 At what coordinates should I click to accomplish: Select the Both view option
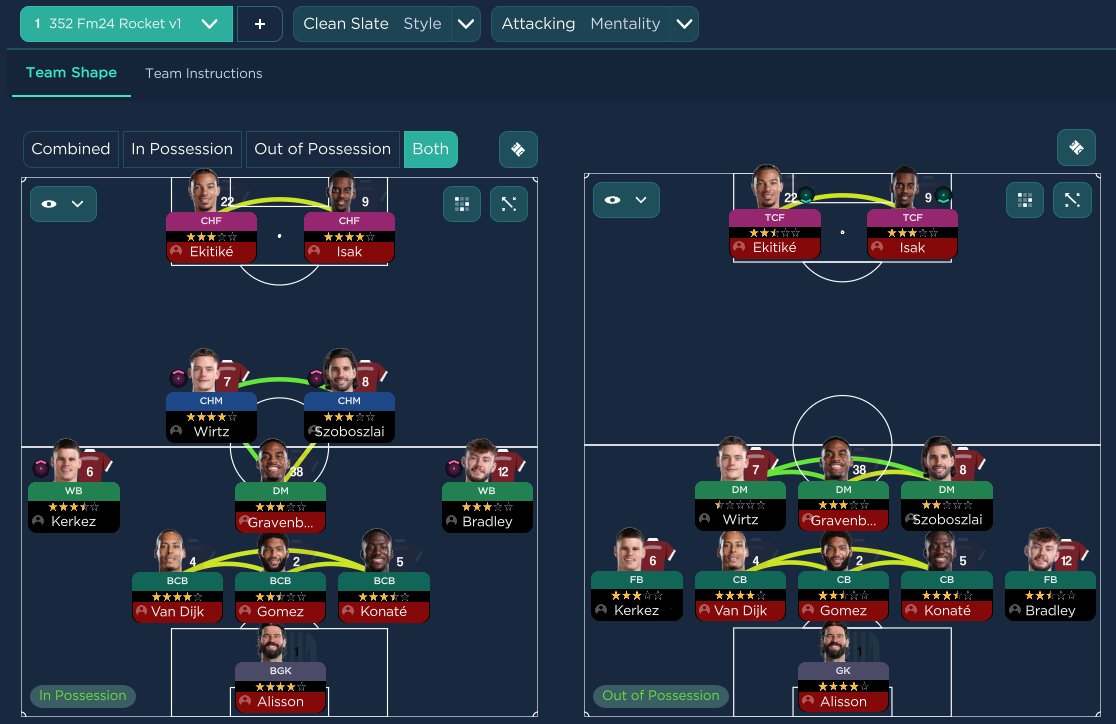click(431, 149)
